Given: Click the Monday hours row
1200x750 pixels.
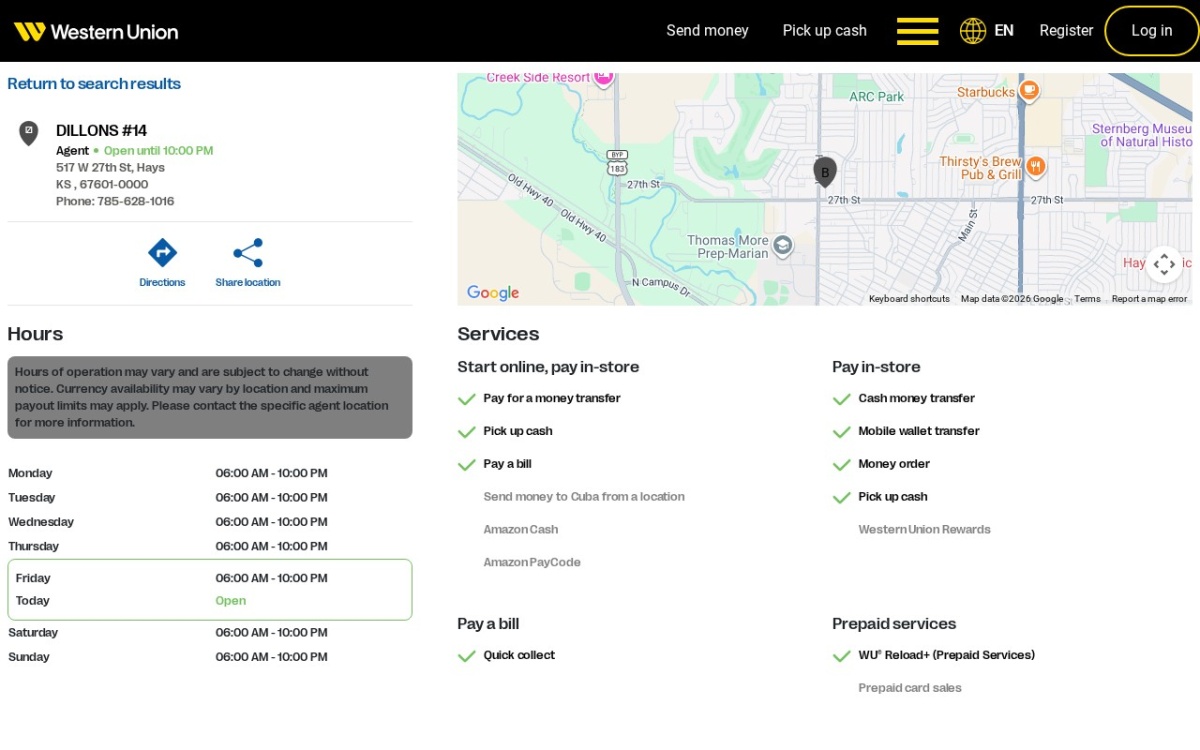Looking at the screenshot, I should tap(209, 473).
